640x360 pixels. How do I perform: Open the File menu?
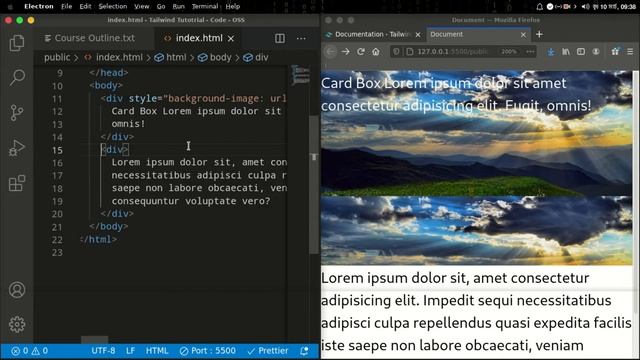tap(67, 7)
